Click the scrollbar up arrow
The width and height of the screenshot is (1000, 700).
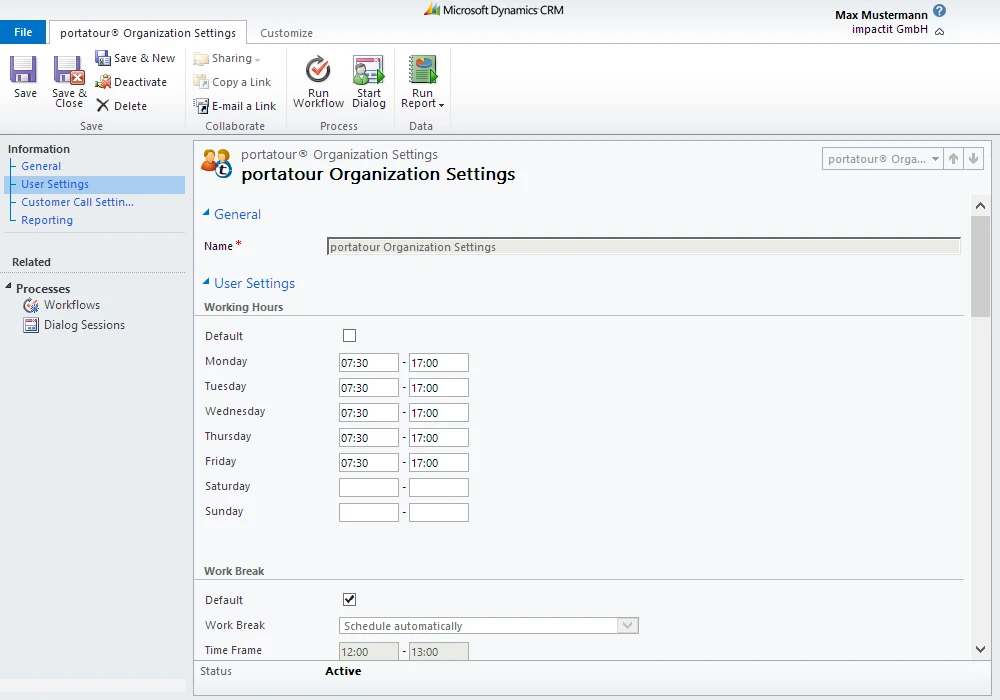point(980,205)
